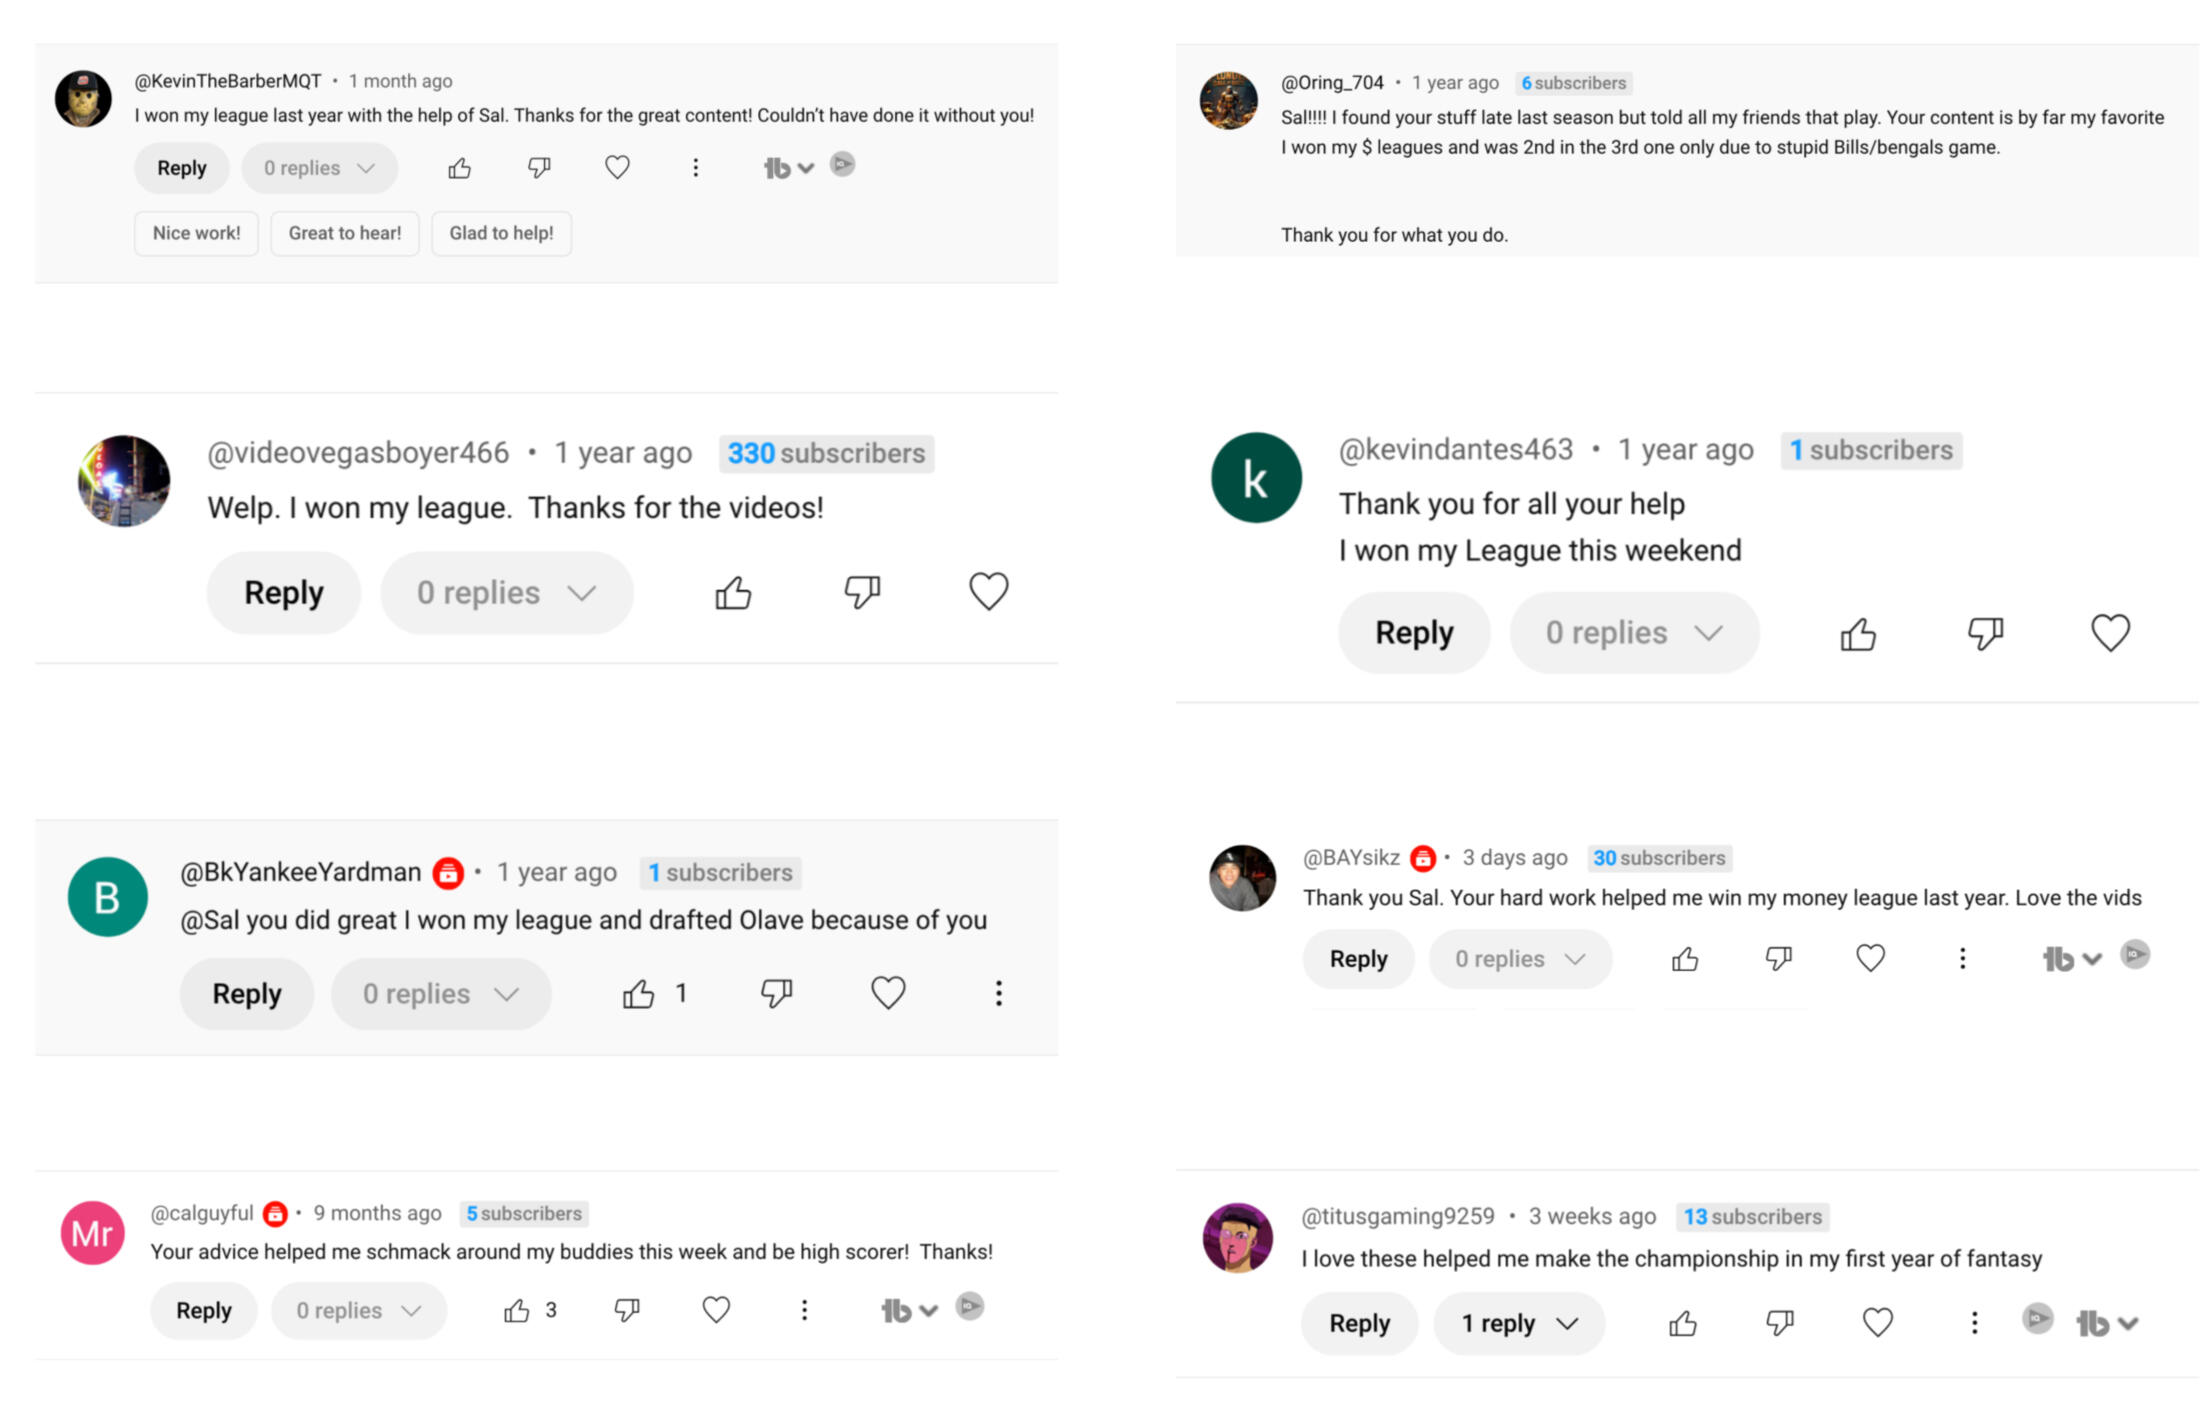Thumbs down the @BAYsikz comment
Image resolution: width=2207 pixels, height=1426 pixels.
point(1778,959)
